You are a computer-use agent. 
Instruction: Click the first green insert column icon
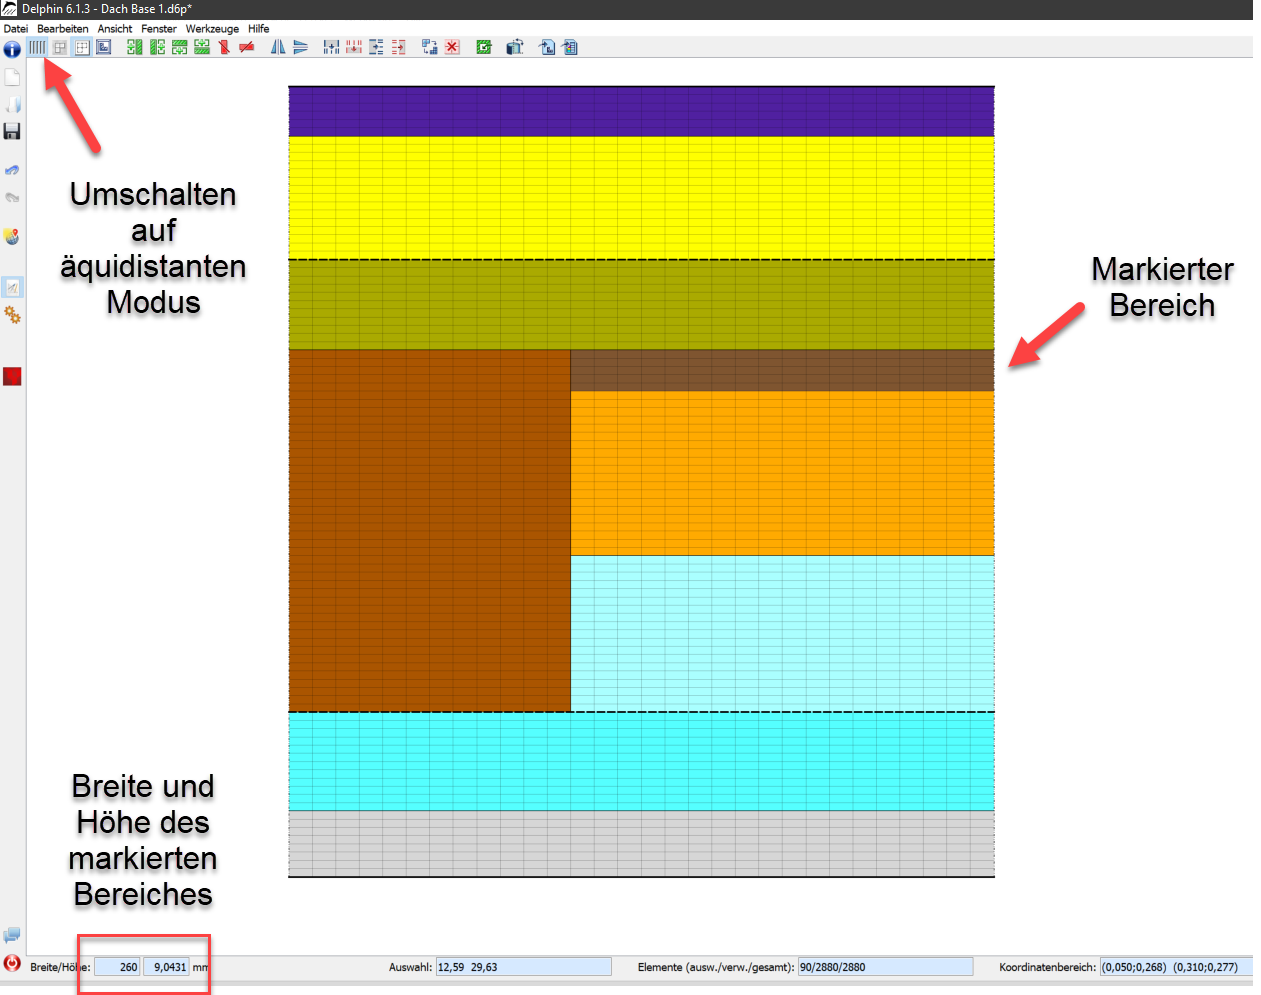134,47
